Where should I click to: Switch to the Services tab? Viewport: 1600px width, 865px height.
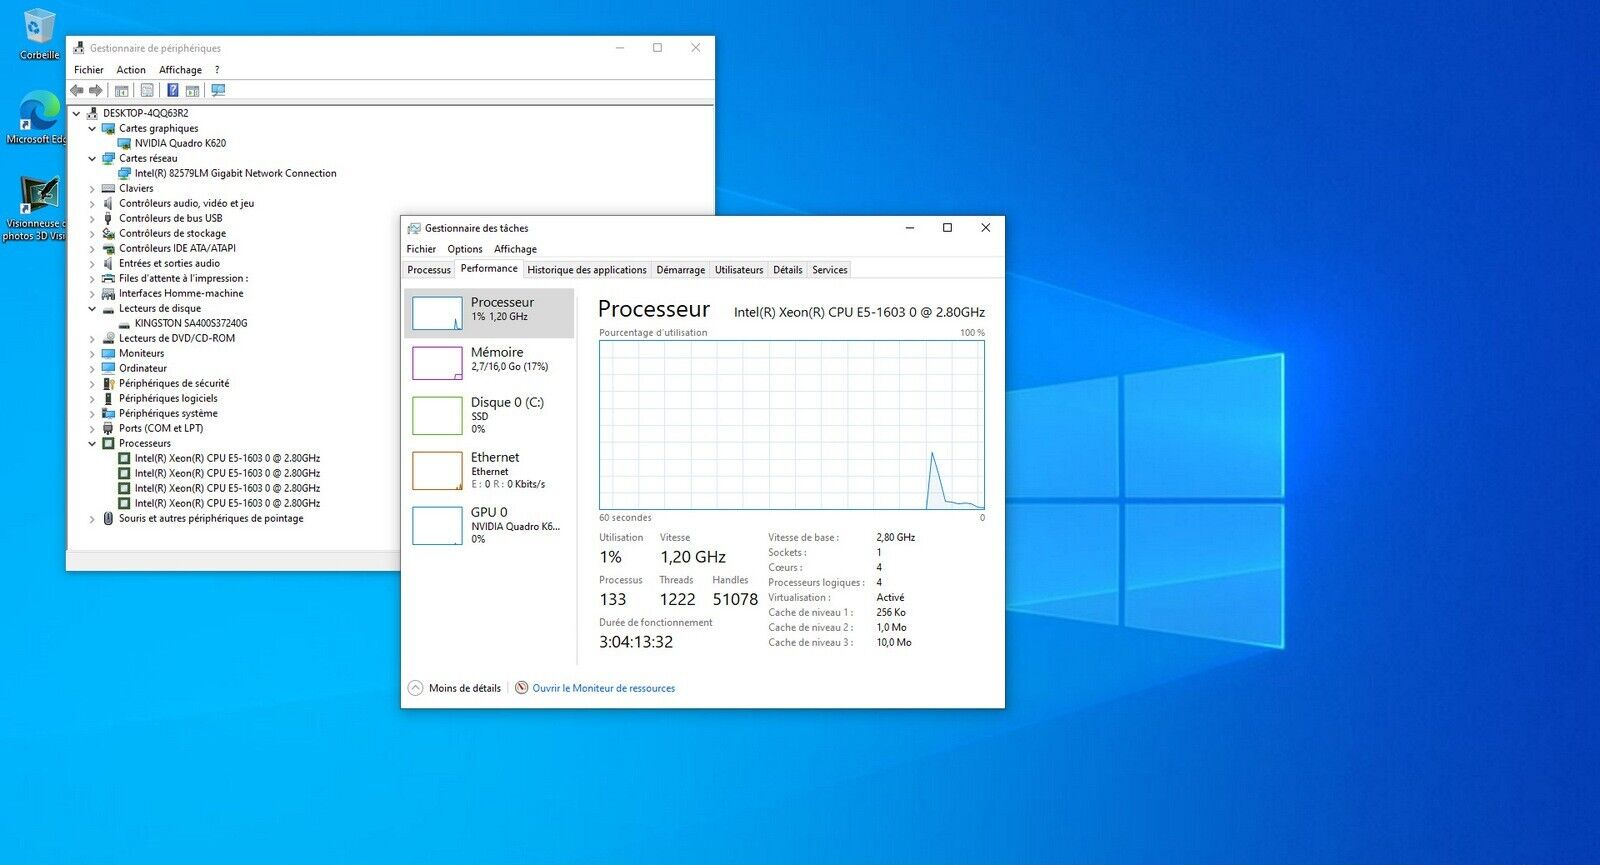click(830, 270)
